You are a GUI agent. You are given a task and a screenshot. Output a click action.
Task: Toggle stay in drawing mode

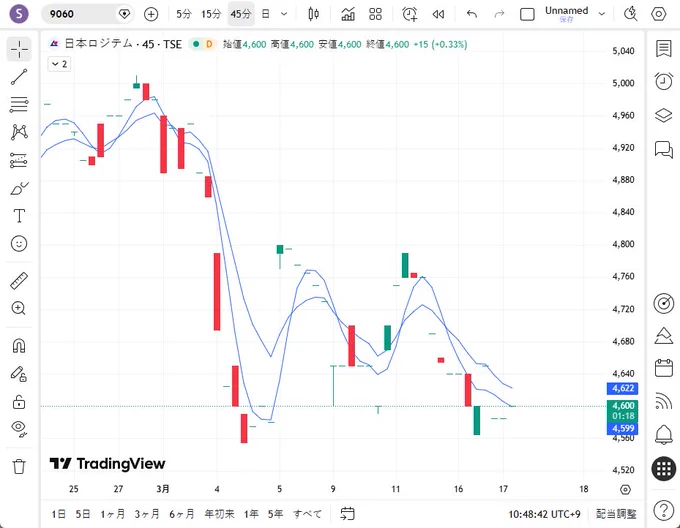click(x=19, y=374)
